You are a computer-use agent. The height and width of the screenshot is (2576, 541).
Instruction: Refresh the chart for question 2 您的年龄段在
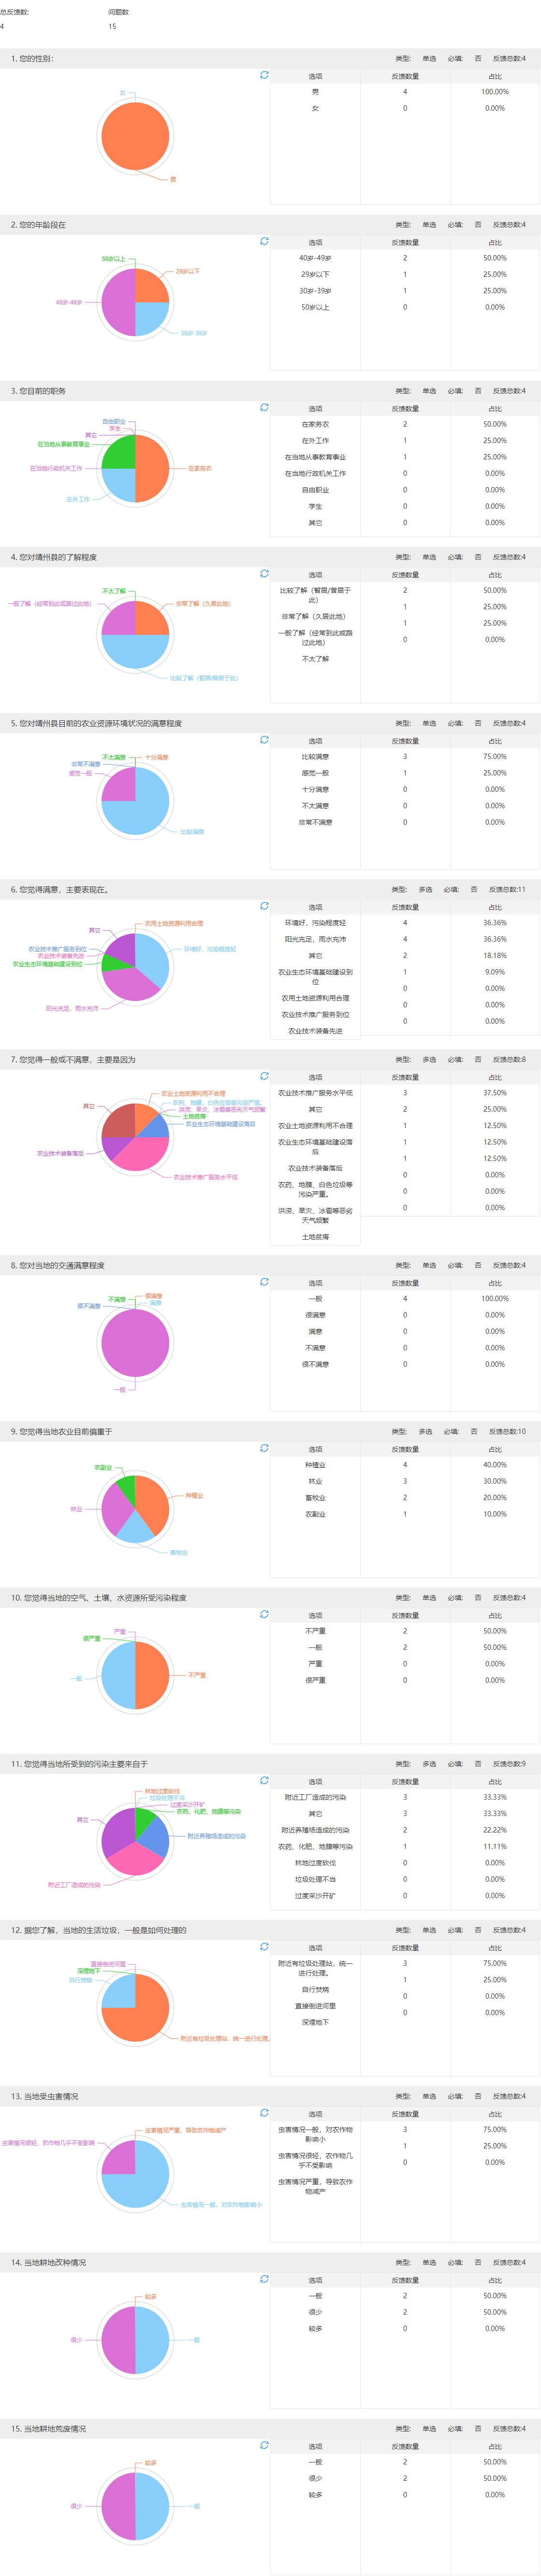[264, 241]
